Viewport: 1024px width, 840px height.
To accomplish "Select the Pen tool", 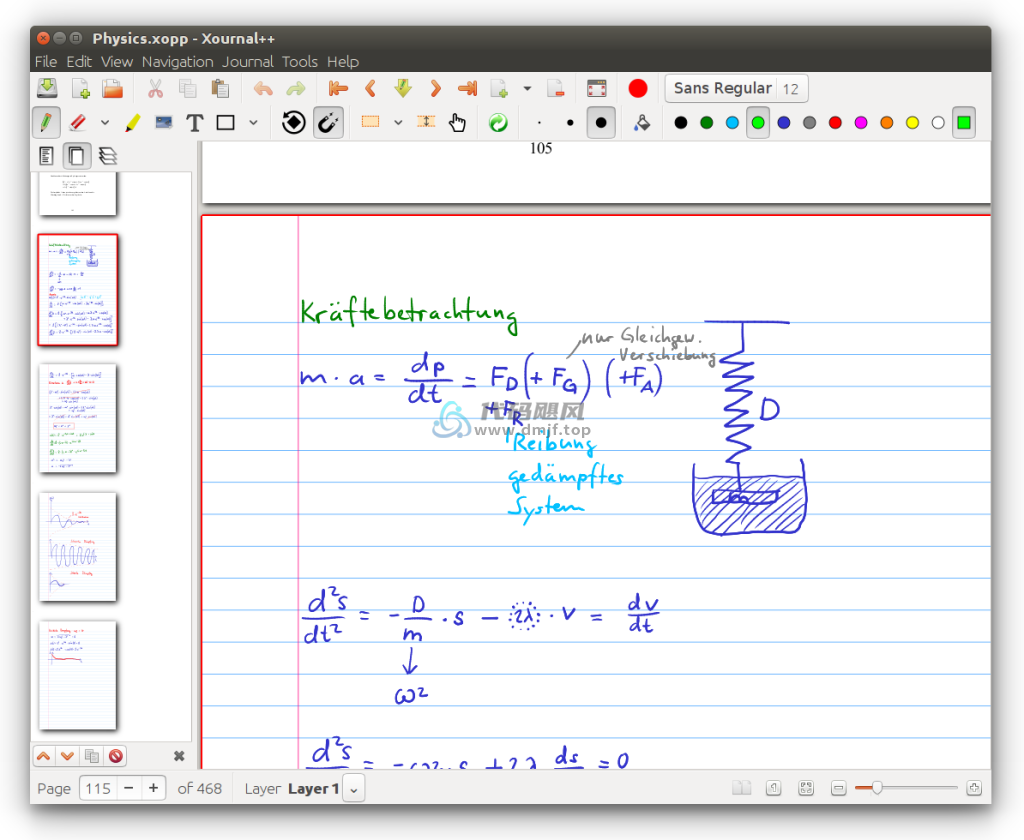I will coord(46,123).
